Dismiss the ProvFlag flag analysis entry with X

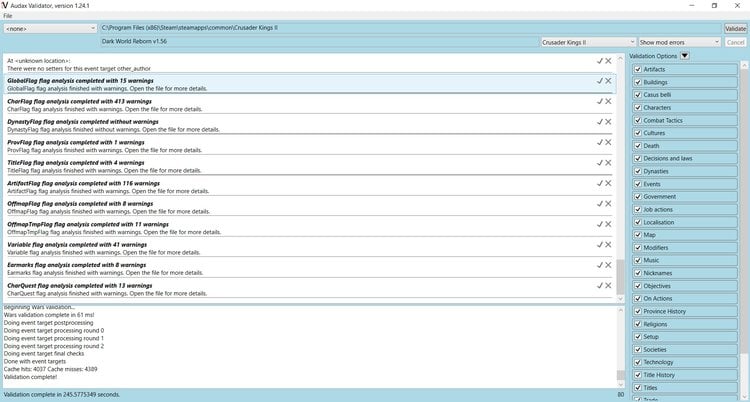coord(608,142)
